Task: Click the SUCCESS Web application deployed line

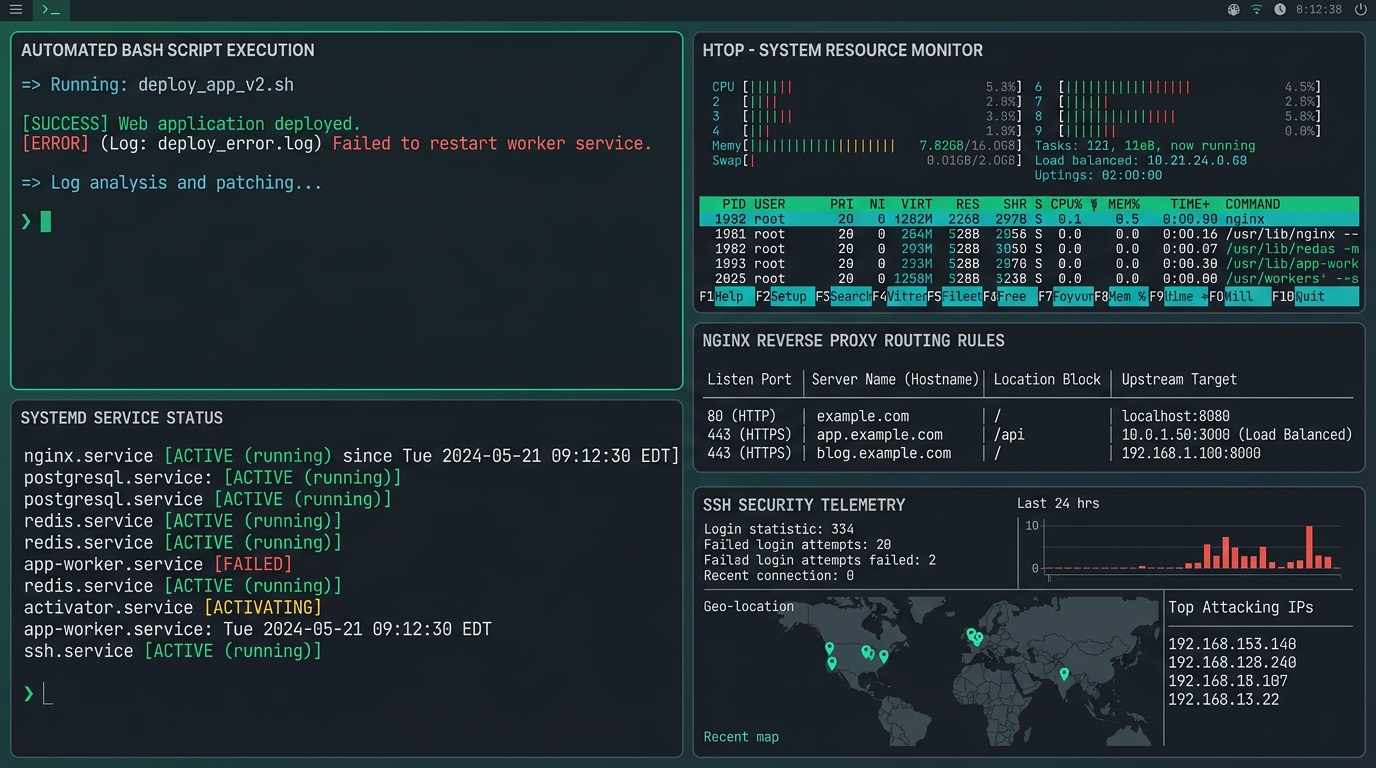Action: pyautogui.click(x=191, y=124)
